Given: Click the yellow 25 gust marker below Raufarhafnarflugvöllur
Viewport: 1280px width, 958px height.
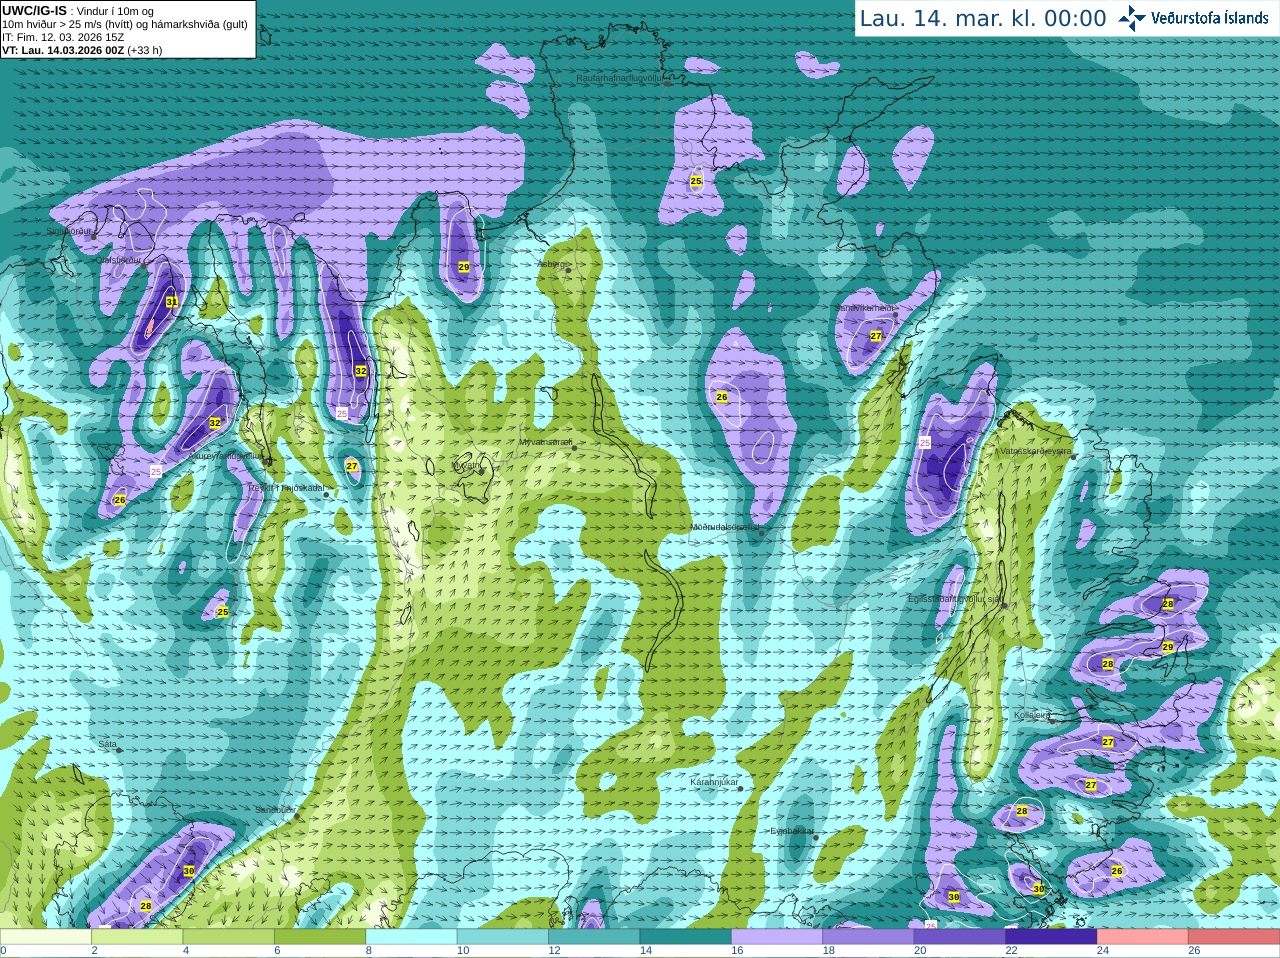Looking at the screenshot, I should (x=696, y=181).
